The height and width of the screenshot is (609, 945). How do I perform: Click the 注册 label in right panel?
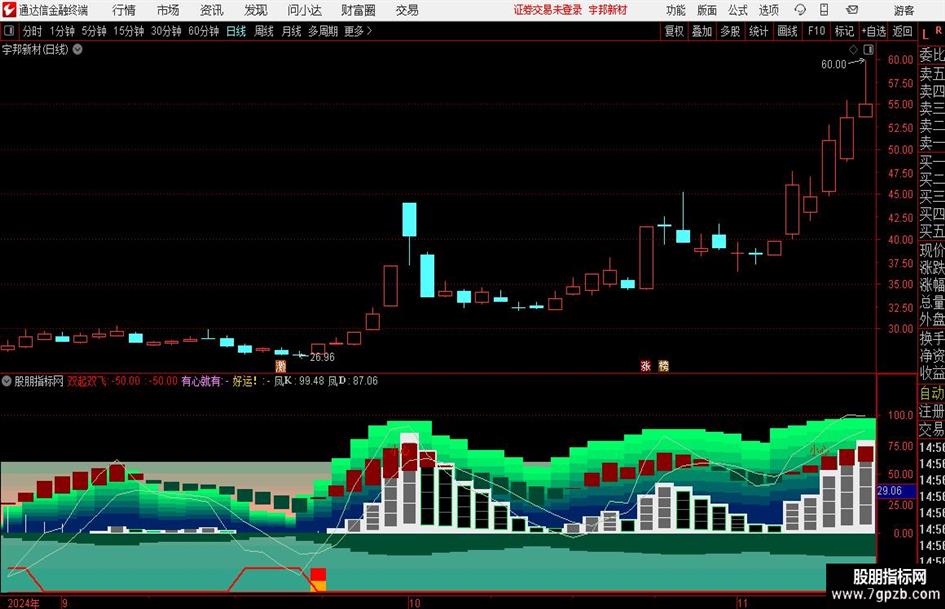click(x=932, y=411)
